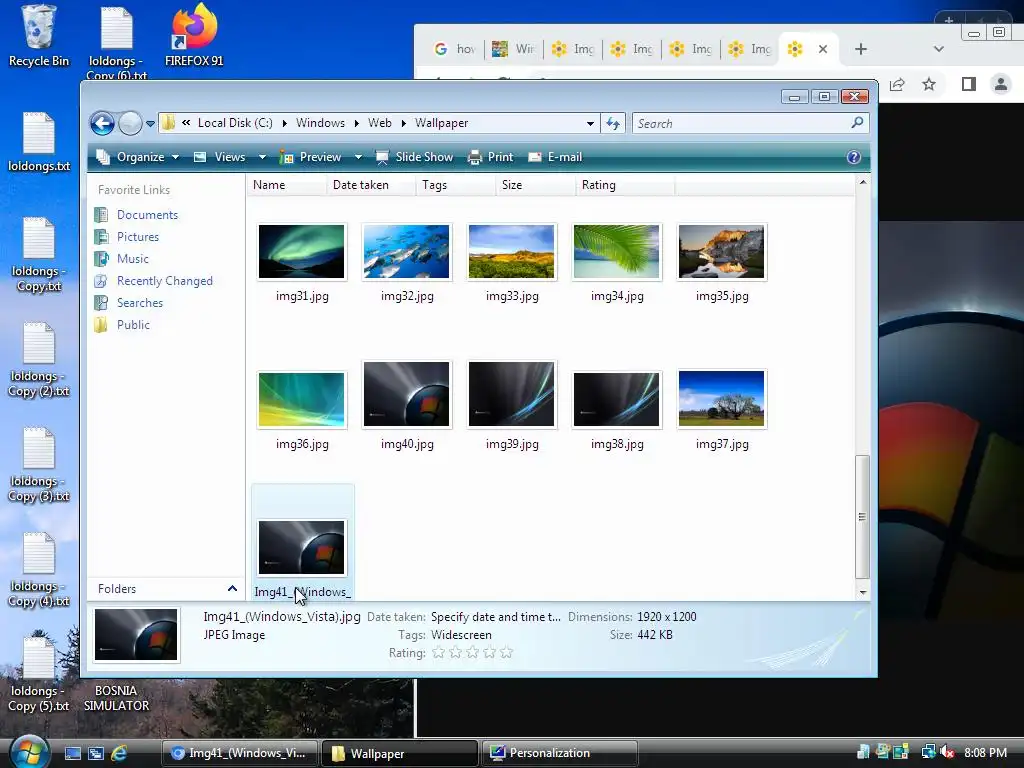Image resolution: width=1024 pixels, height=768 pixels.
Task: Click Print in the toolbar
Action: (x=490, y=157)
